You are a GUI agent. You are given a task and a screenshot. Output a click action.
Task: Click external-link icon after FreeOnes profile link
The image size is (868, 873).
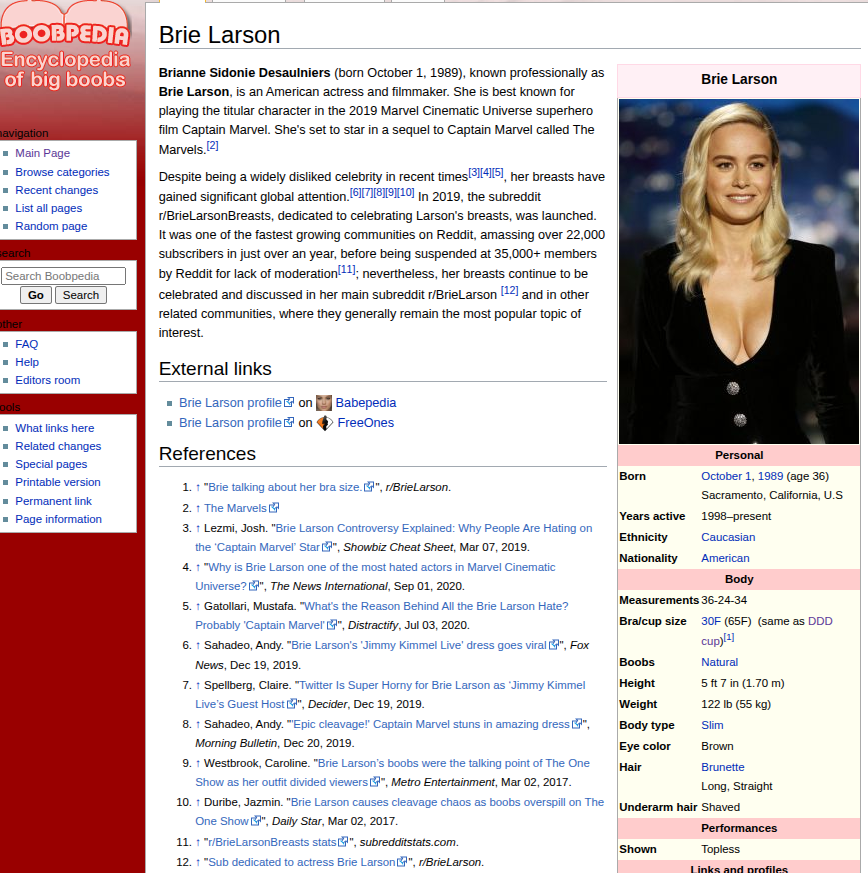[289, 422]
